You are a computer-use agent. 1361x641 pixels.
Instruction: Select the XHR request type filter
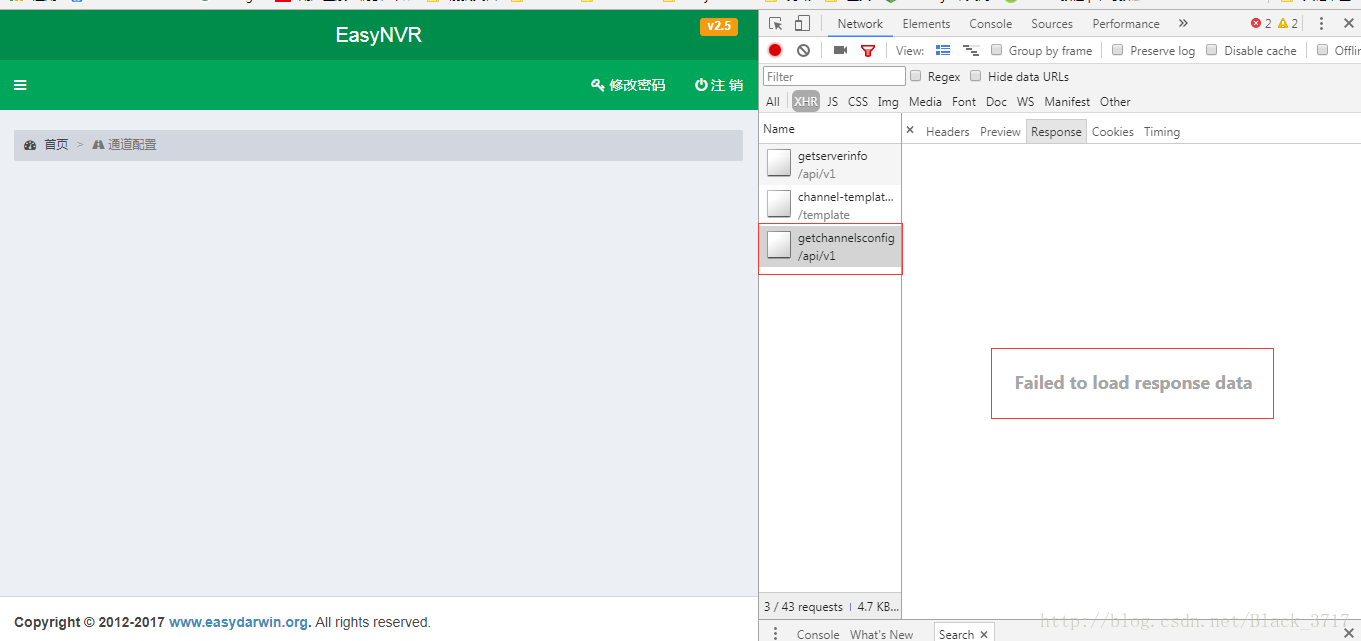pyautogui.click(x=806, y=102)
